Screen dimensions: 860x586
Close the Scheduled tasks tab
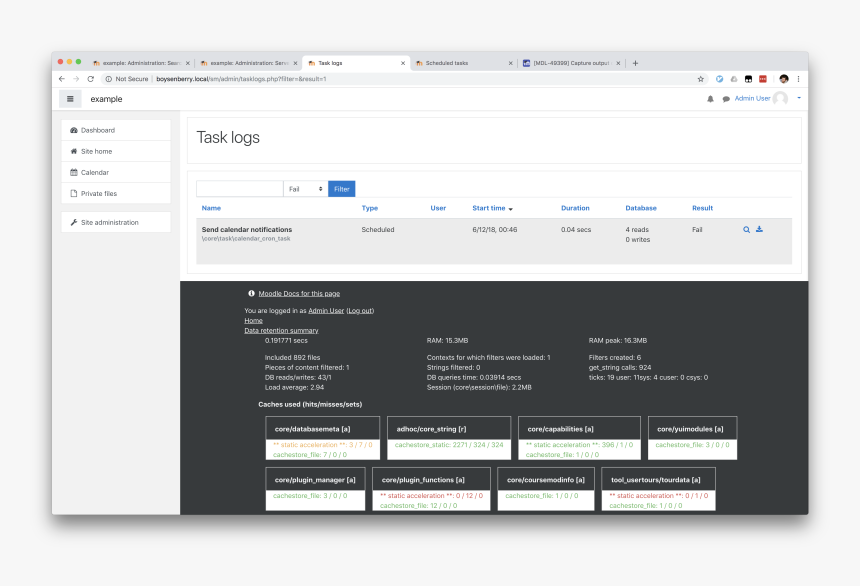[510, 63]
